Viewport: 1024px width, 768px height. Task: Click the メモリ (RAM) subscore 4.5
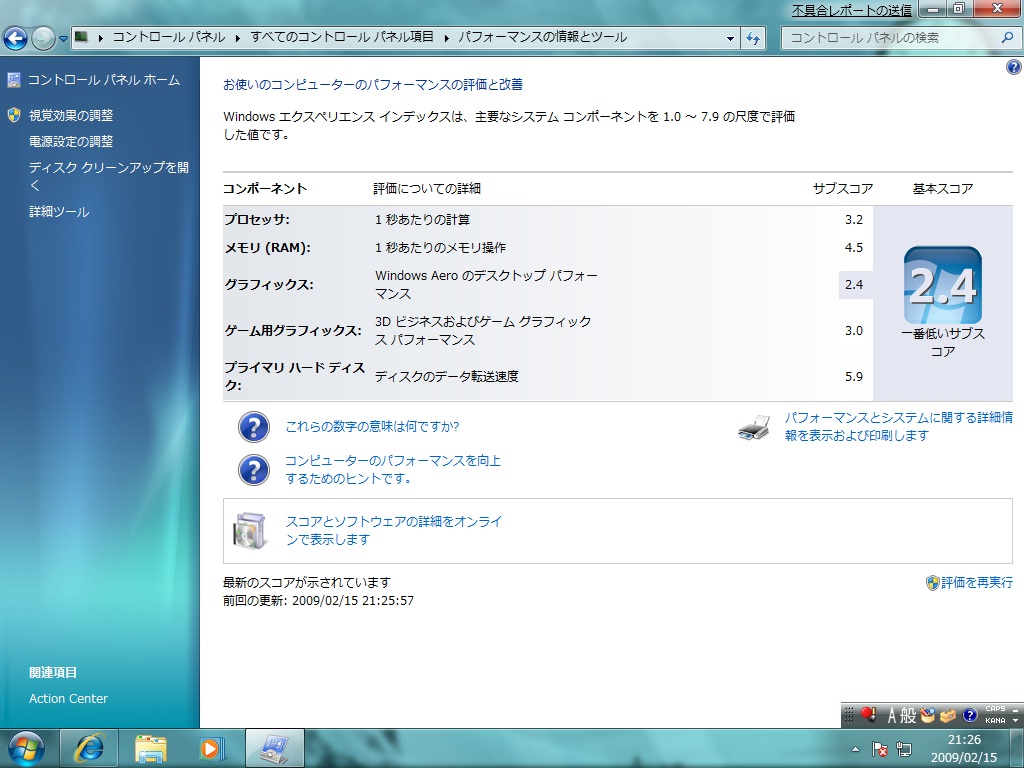point(854,248)
